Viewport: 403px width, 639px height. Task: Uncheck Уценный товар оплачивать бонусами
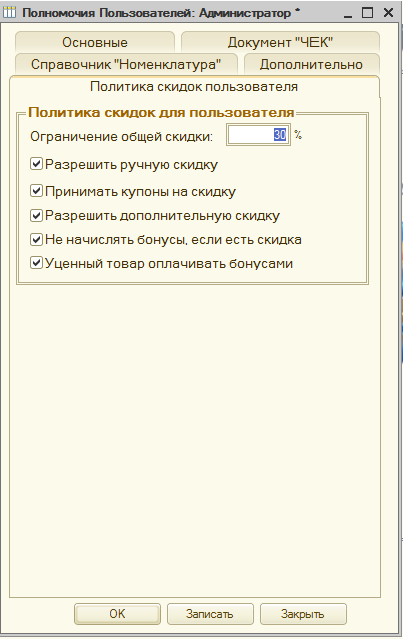click(x=36, y=263)
